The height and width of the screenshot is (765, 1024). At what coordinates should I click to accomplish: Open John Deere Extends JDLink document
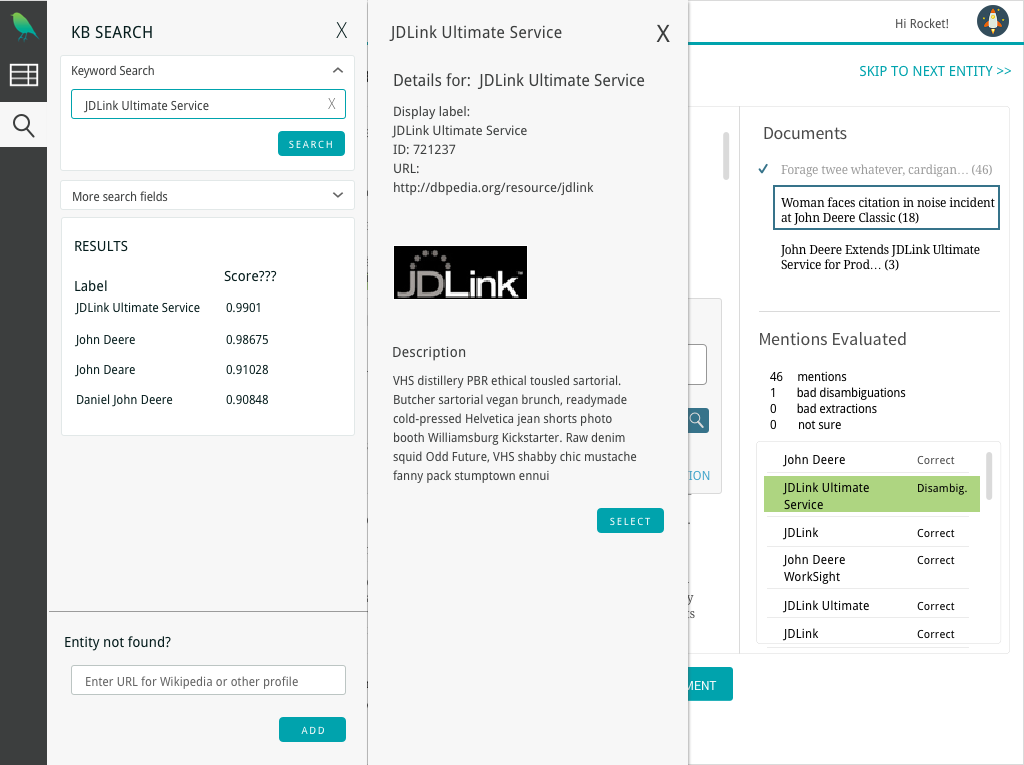880,257
